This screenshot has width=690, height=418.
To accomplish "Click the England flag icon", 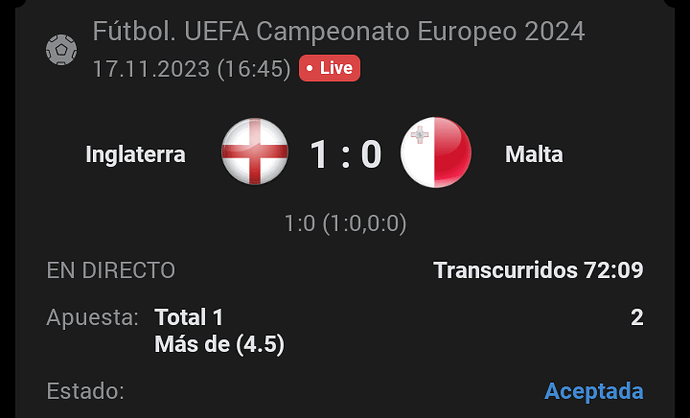I will coord(255,151).
